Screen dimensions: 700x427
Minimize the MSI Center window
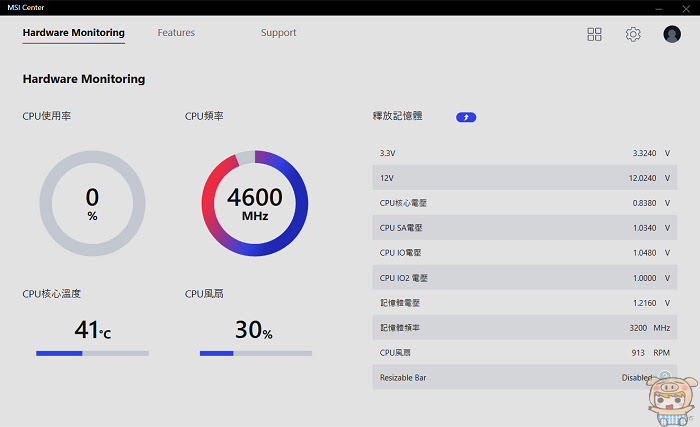658,8
